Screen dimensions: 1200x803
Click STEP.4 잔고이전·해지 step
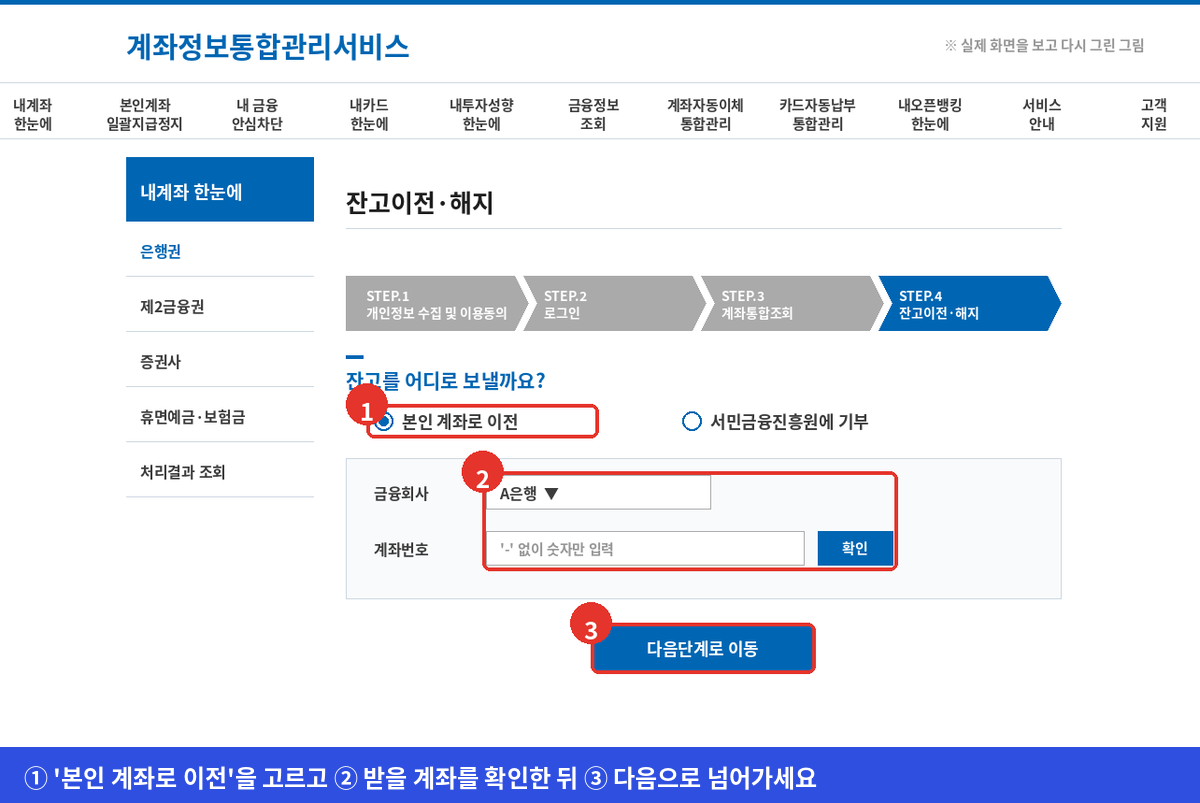968,303
